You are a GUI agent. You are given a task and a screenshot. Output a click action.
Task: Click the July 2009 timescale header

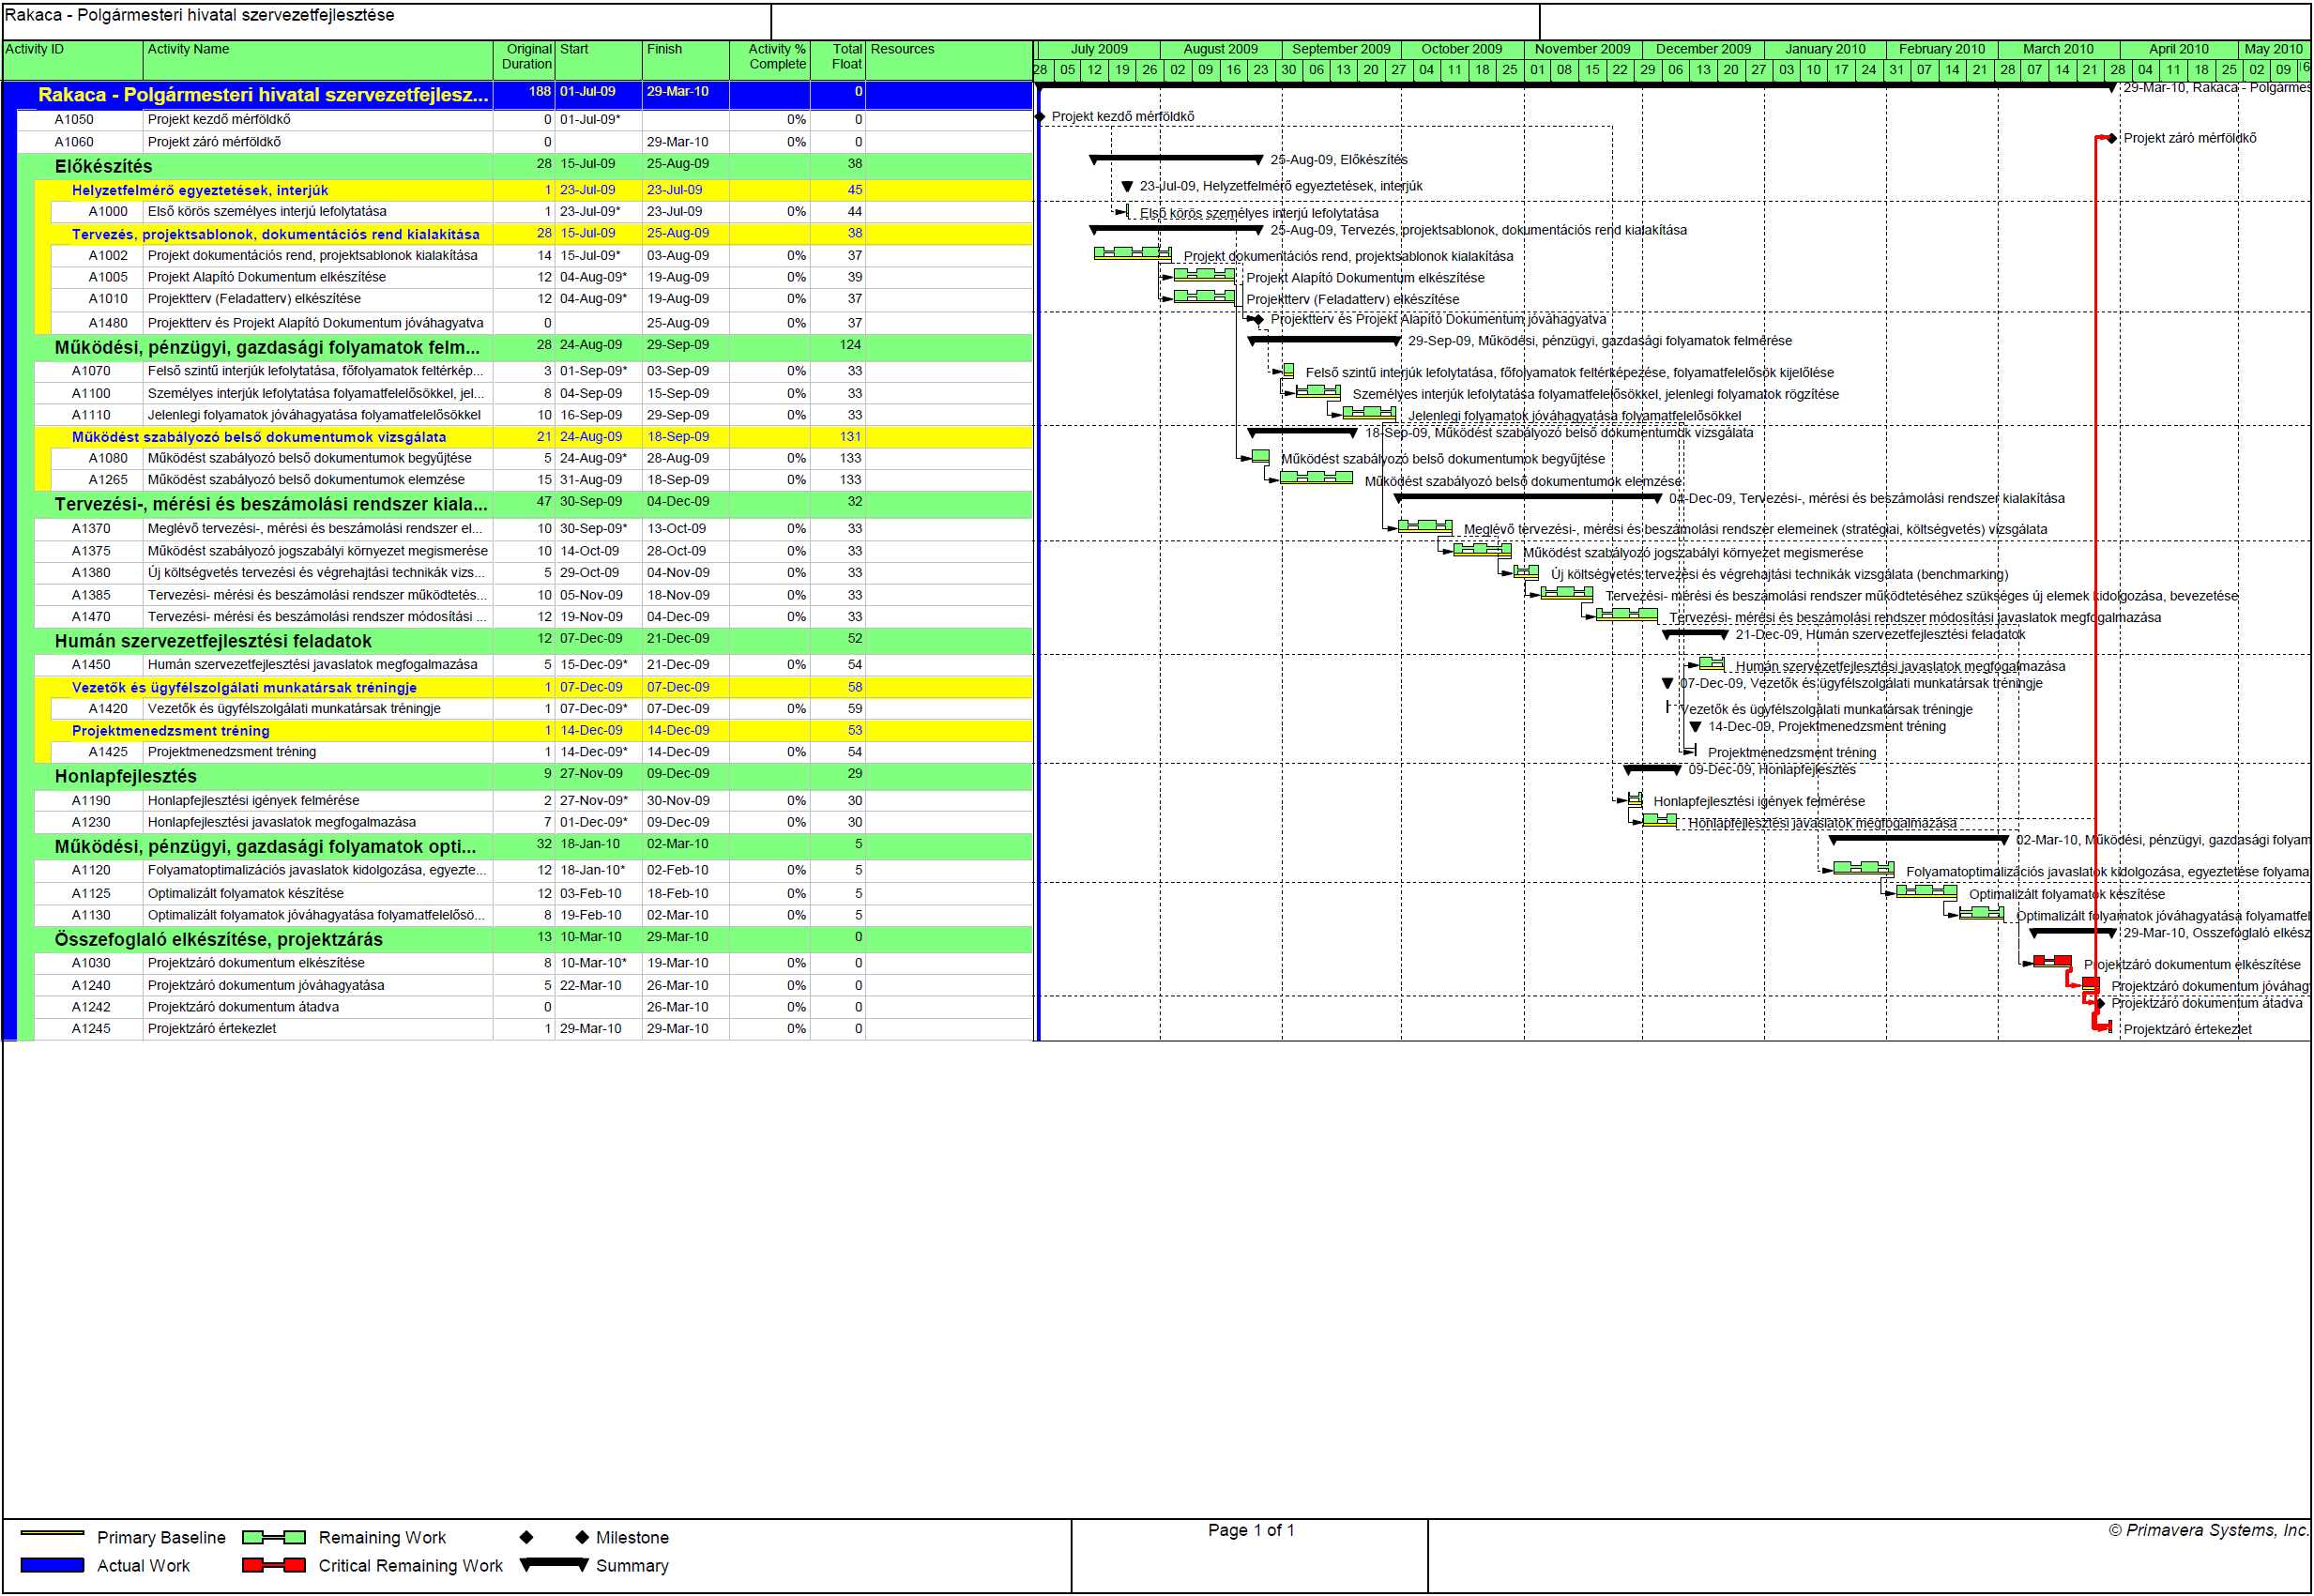tap(1099, 49)
